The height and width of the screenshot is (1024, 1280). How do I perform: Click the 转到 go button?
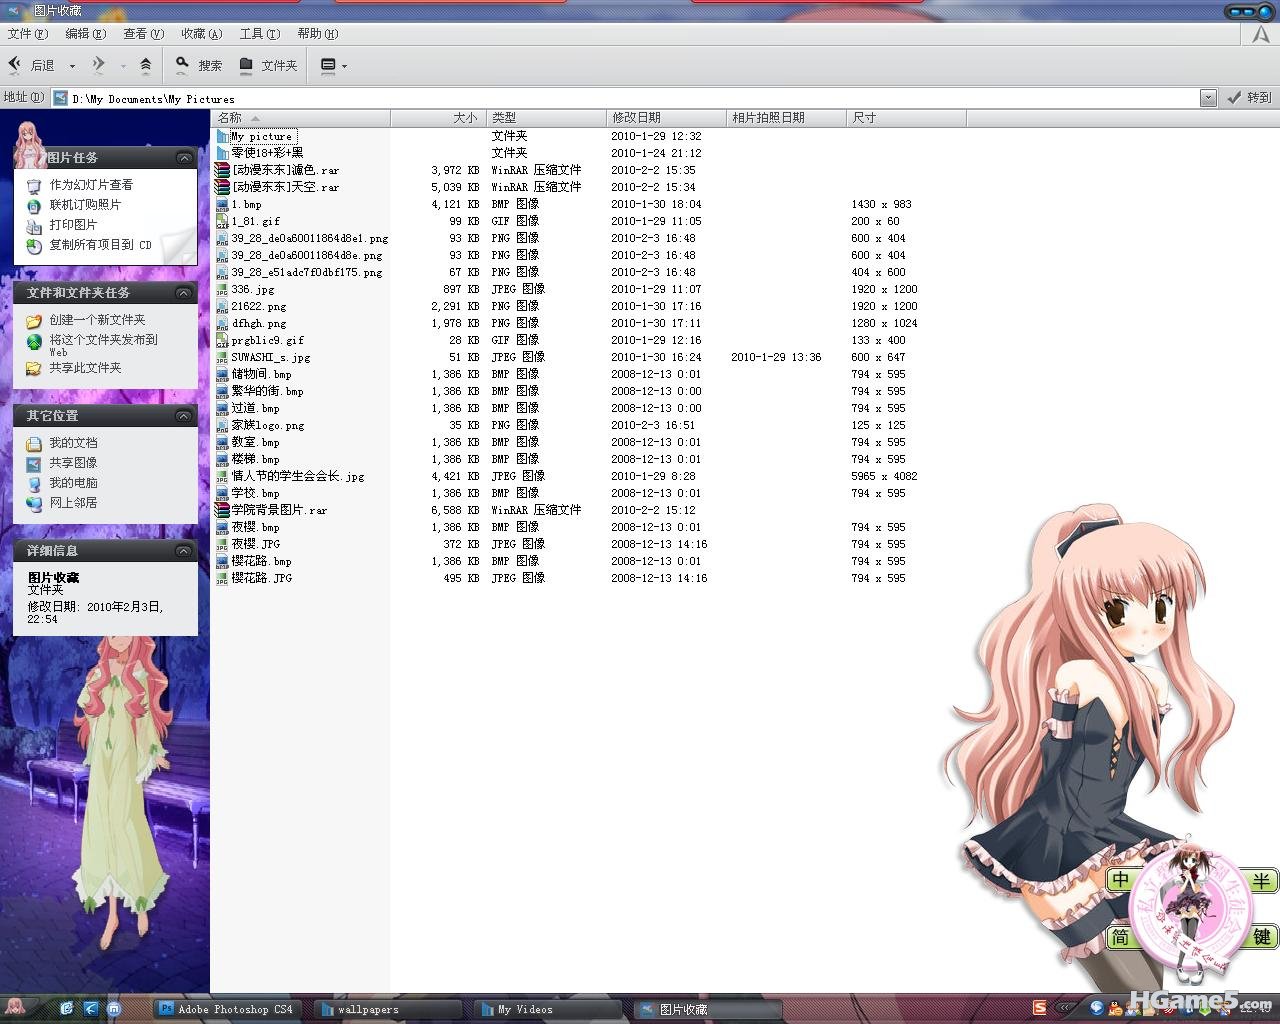1249,97
